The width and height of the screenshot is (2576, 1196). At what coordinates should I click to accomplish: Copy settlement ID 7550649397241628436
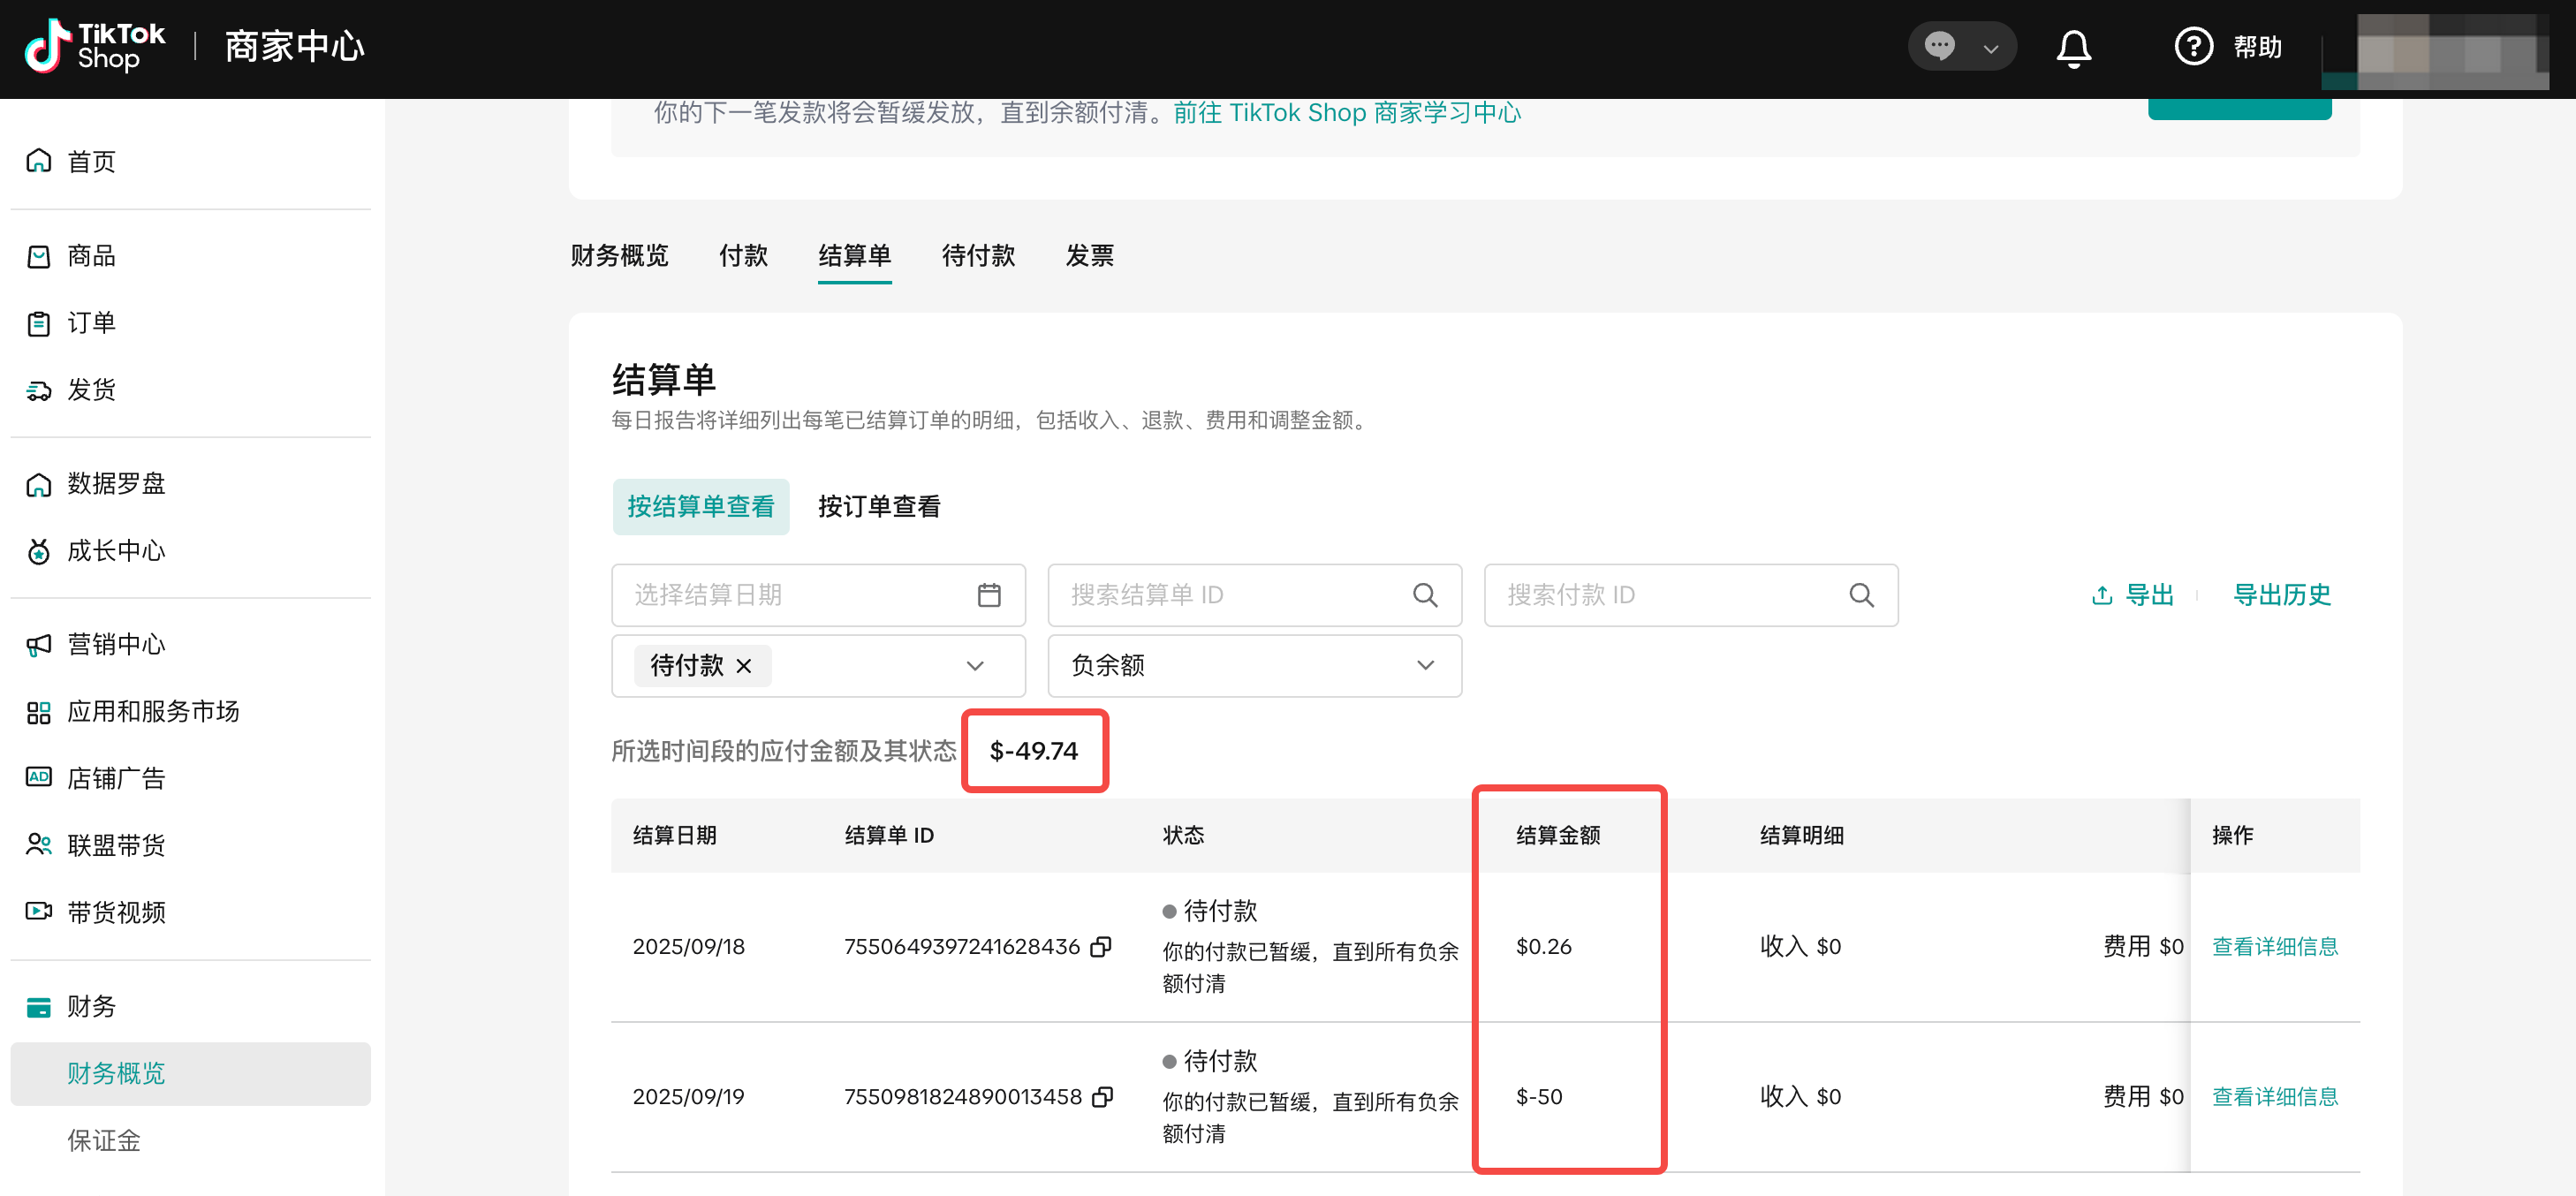(x=1101, y=946)
